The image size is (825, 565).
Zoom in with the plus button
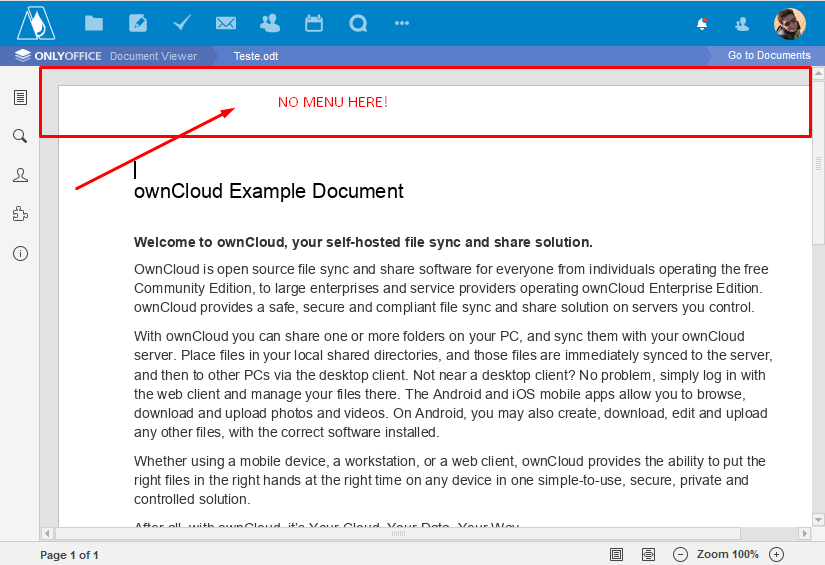pyautogui.click(x=777, y=554)
